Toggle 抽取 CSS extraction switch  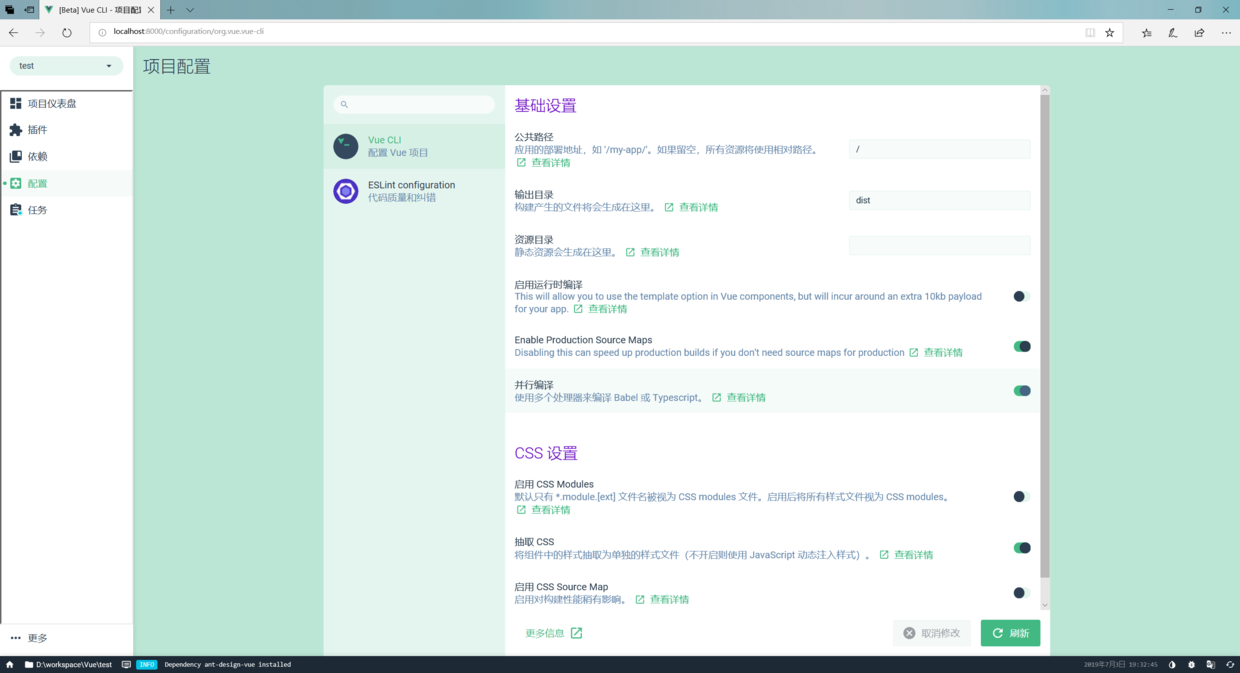coord(1021,547)
